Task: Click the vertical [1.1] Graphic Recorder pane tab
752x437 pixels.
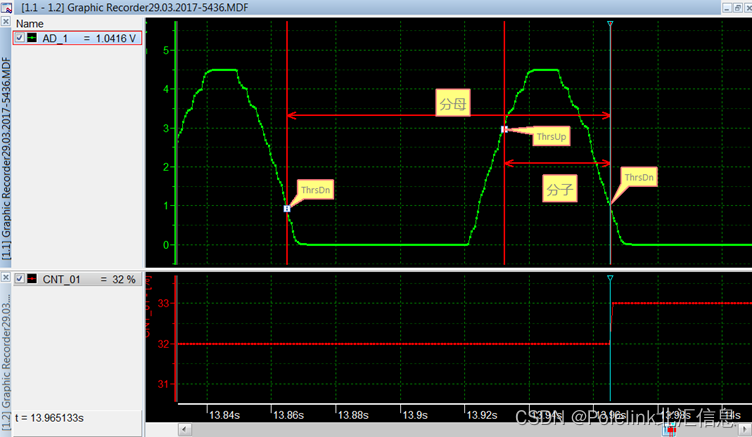Action: click(x=6, y=158)
